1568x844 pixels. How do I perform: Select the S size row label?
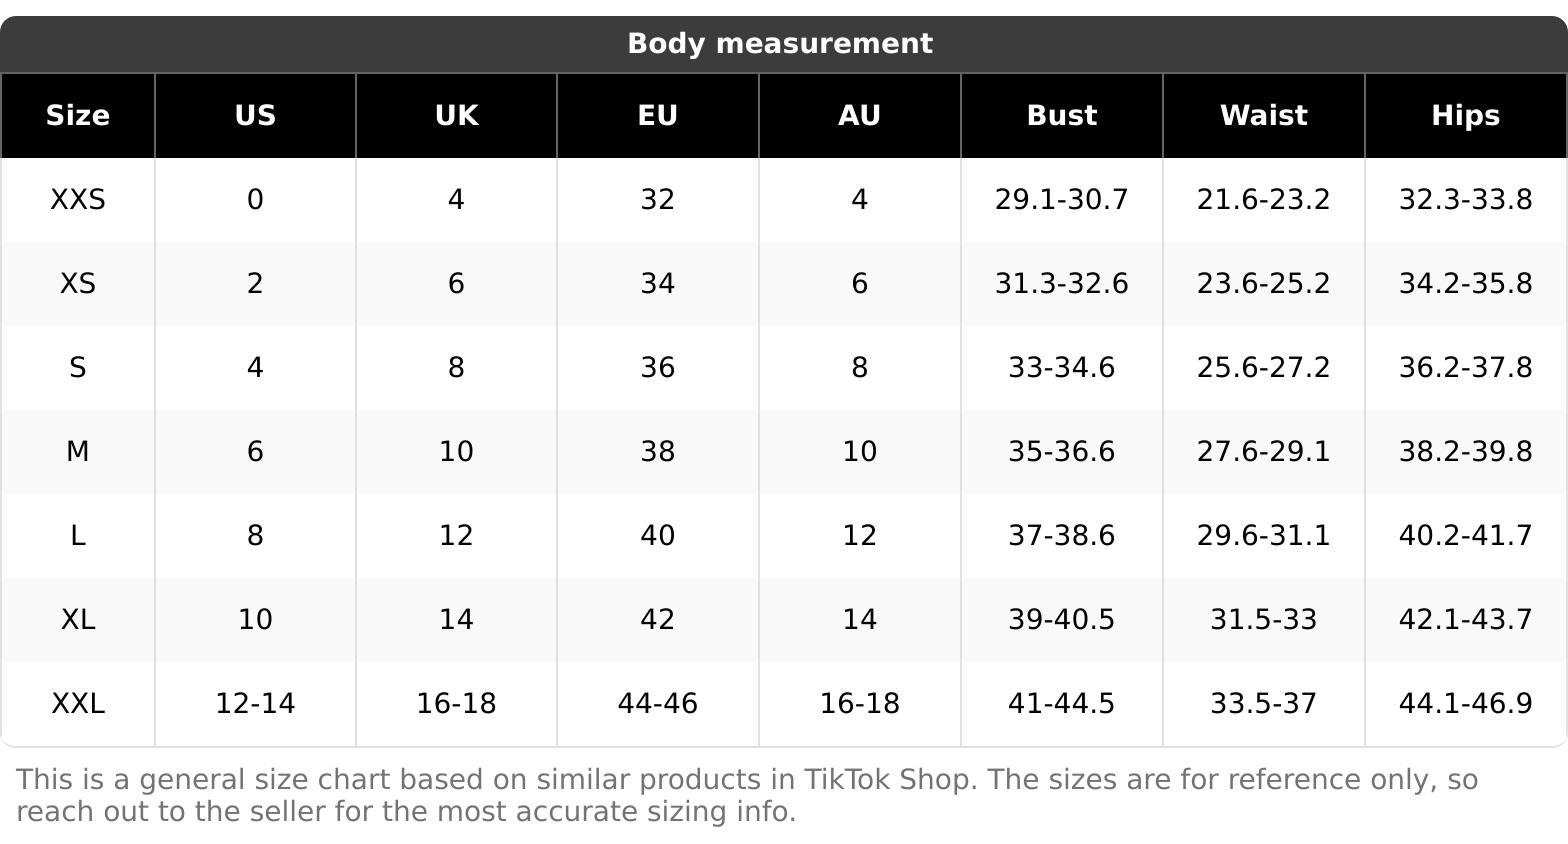pyautogui.click(x=78, y=368)
